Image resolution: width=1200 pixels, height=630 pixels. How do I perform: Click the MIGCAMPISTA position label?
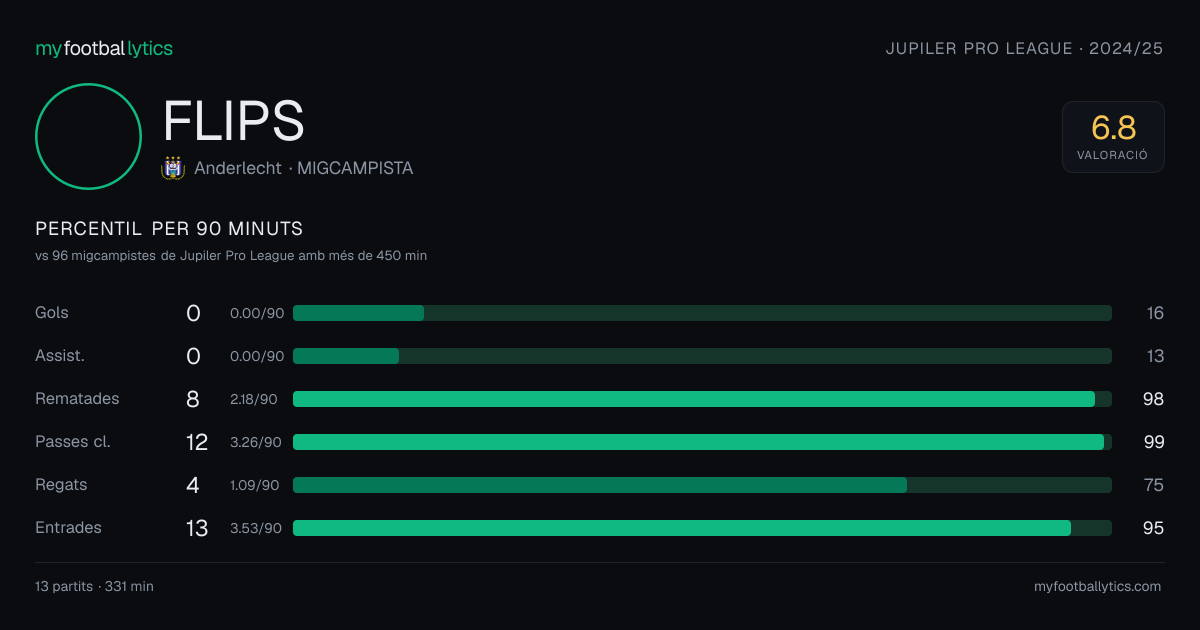[x=355, y=168]
